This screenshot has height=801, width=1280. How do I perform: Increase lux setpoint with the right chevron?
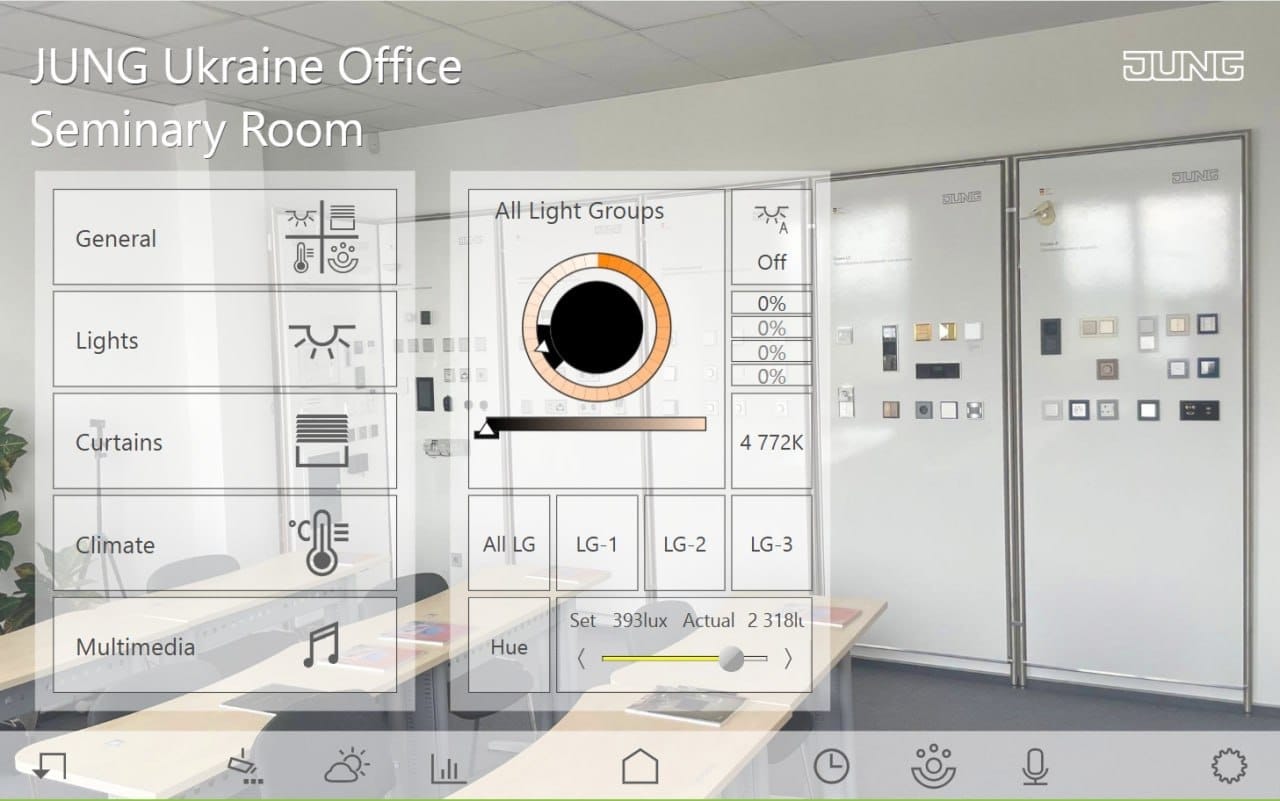(788, 658)
